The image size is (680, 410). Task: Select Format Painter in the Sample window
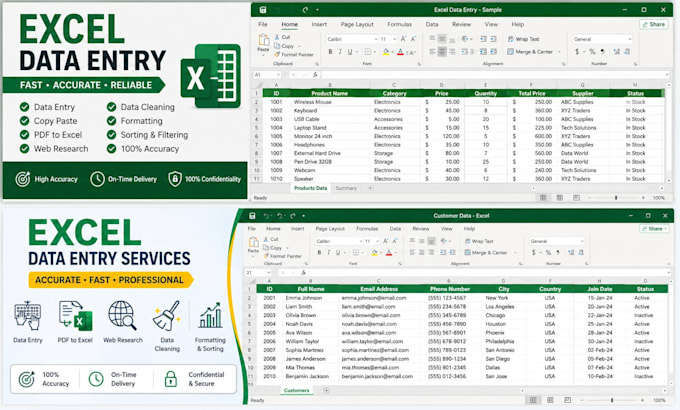point(294,54)
